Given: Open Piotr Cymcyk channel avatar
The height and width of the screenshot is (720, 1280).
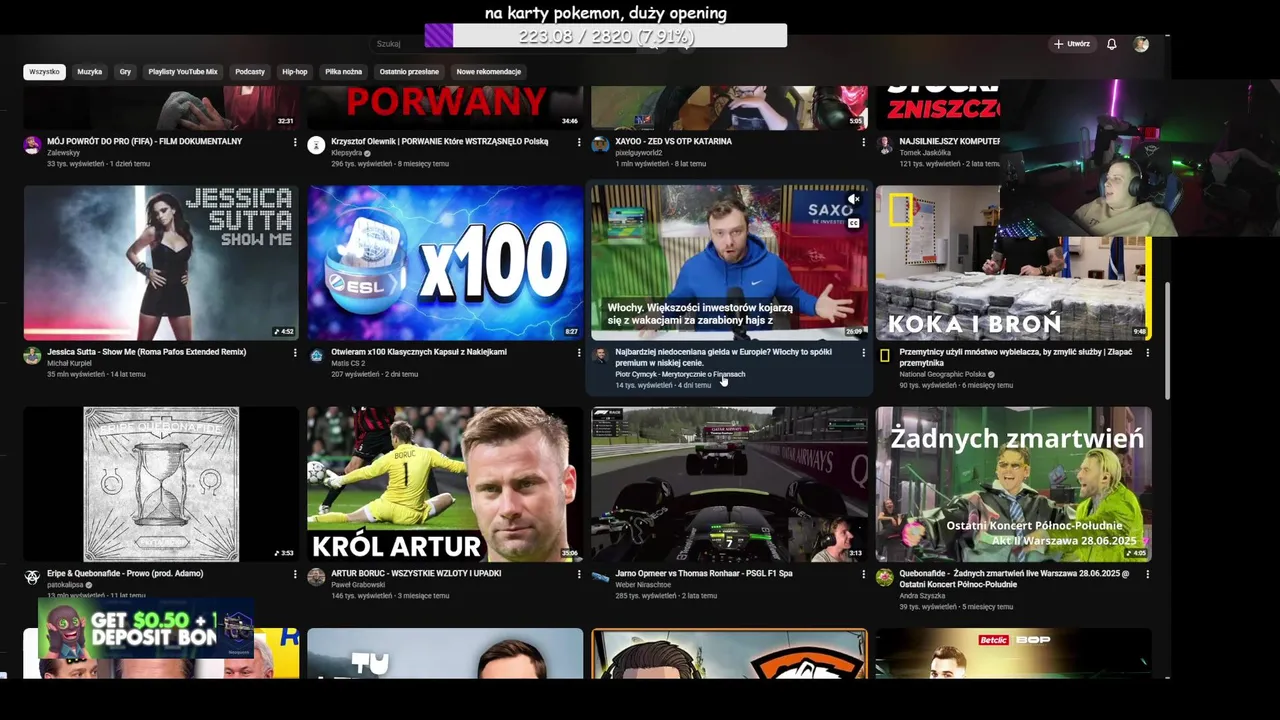Looking at the screenshot, I should (x=600, y=356).
